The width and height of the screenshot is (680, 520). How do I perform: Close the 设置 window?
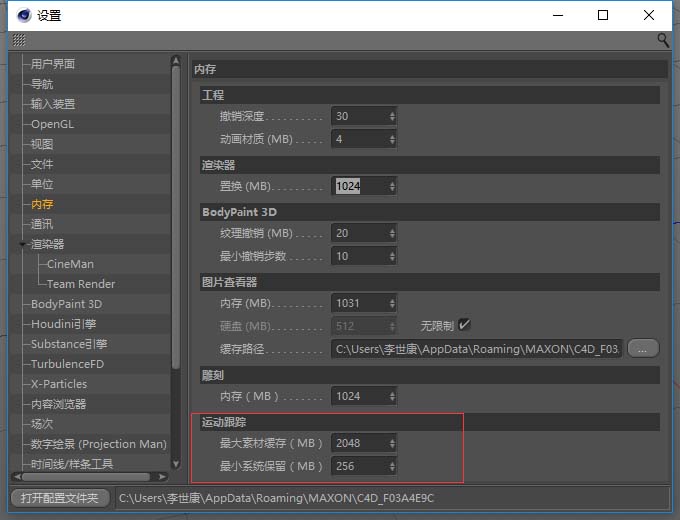click(x=649, y=15)
